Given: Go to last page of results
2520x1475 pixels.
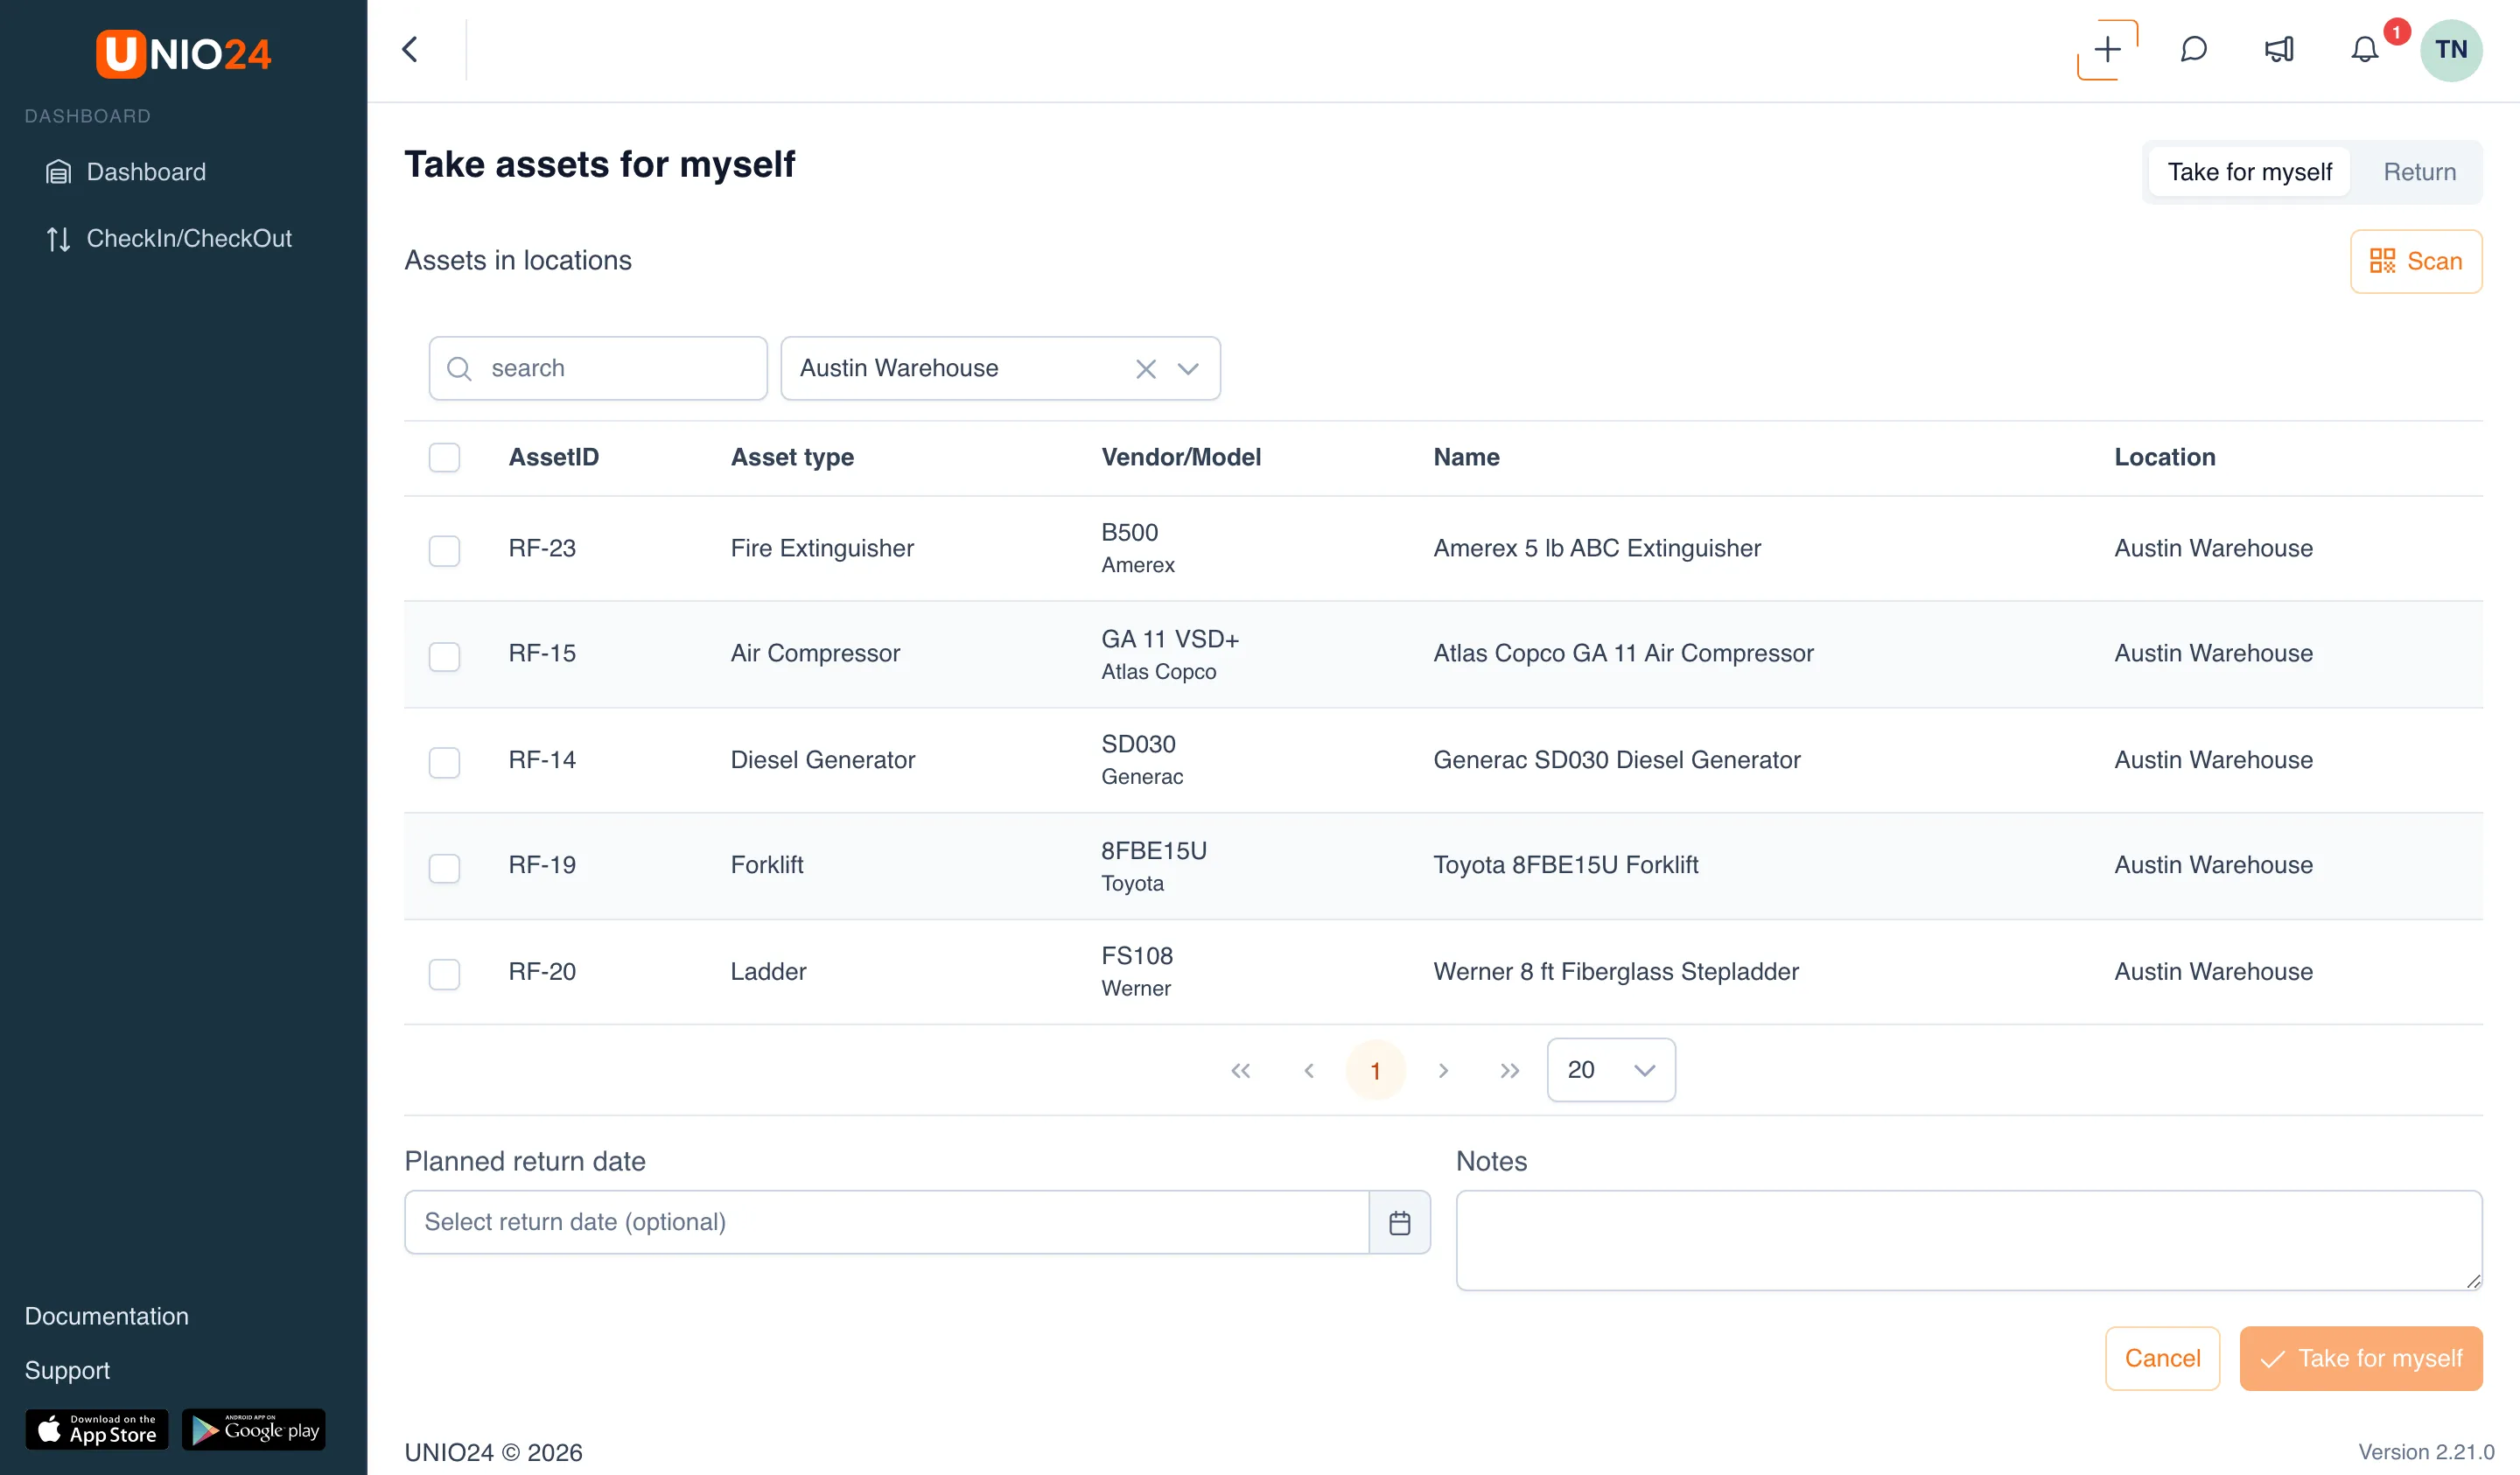Looking at the screenshot, I should click(1510, 1071).
